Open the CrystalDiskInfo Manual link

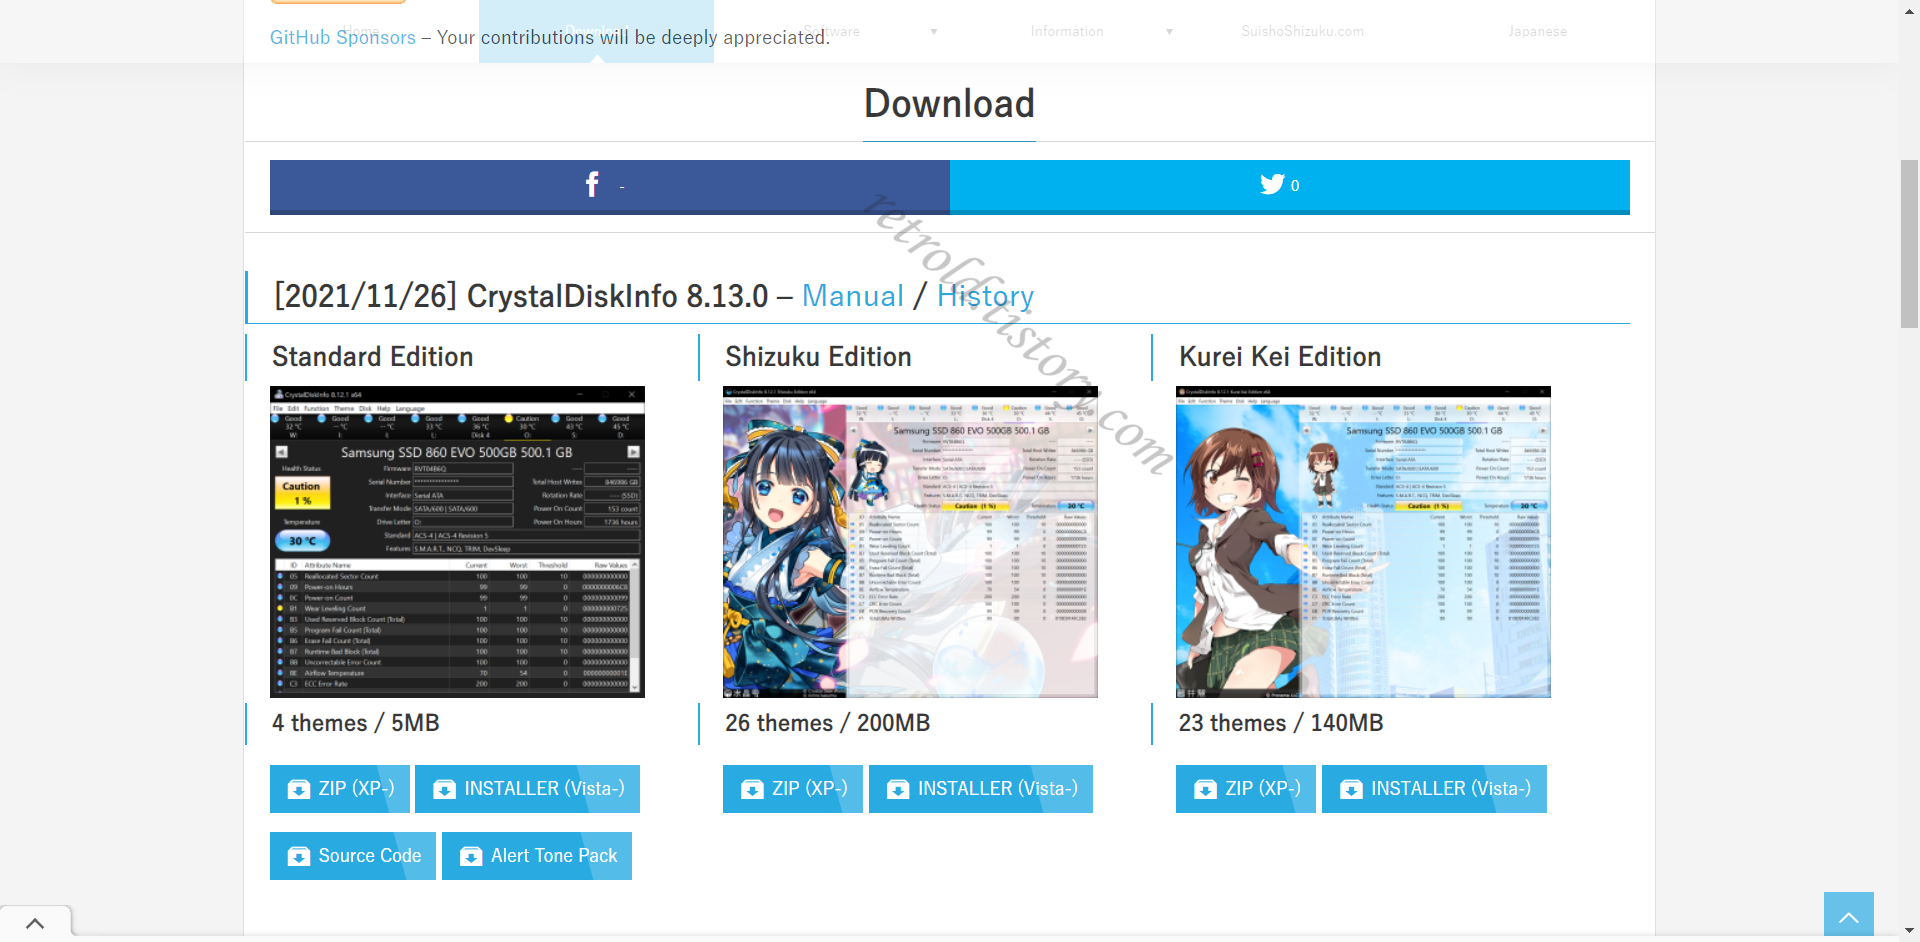pyautogui.click(x=853, y=296)
